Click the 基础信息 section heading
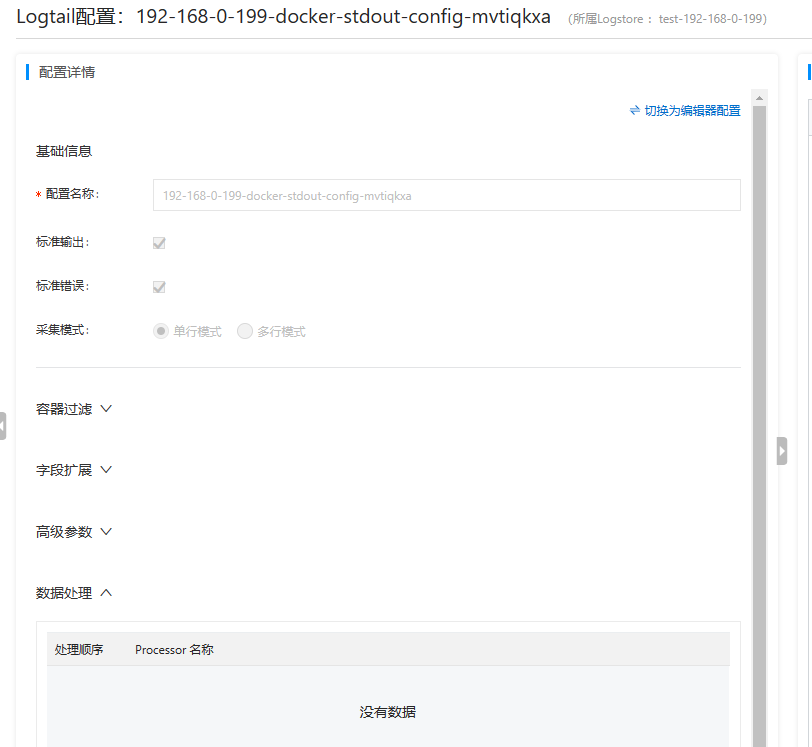This screenshot has width=812, height=747. (64, 151)
